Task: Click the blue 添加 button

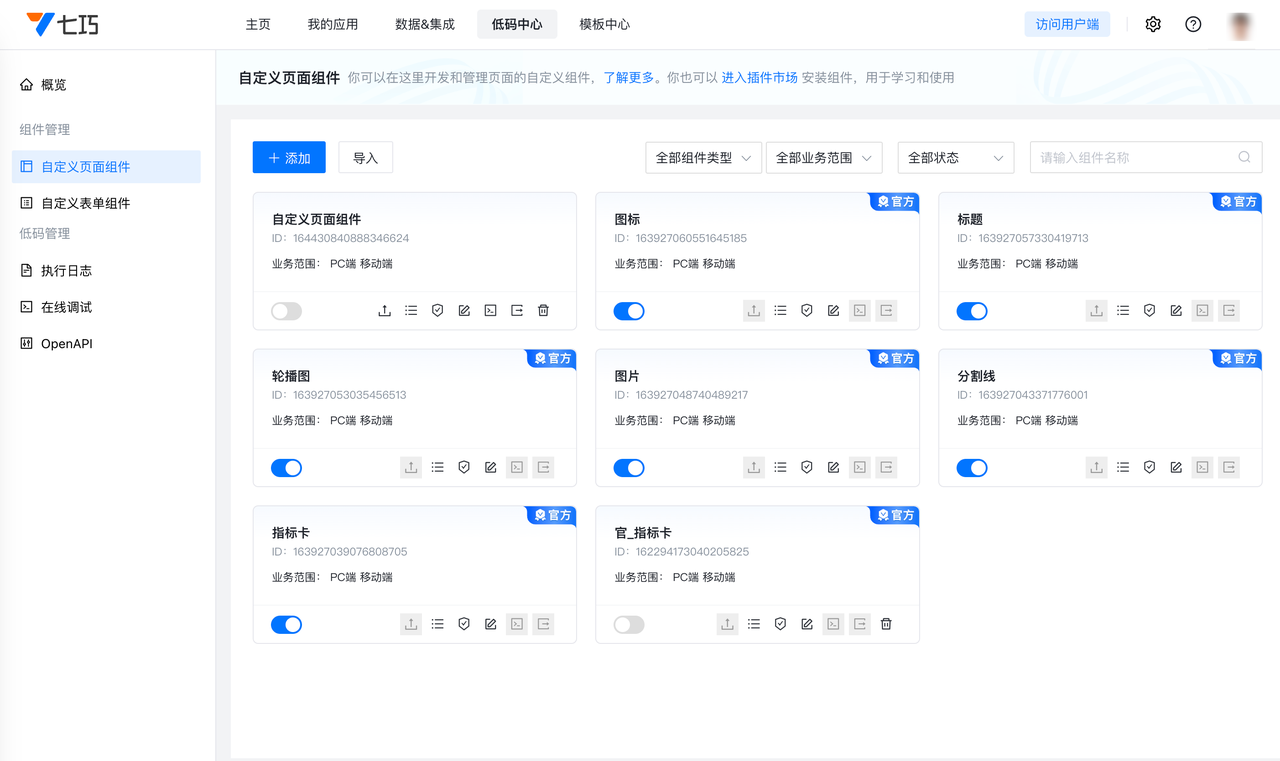Action: (x=289, y=158)
